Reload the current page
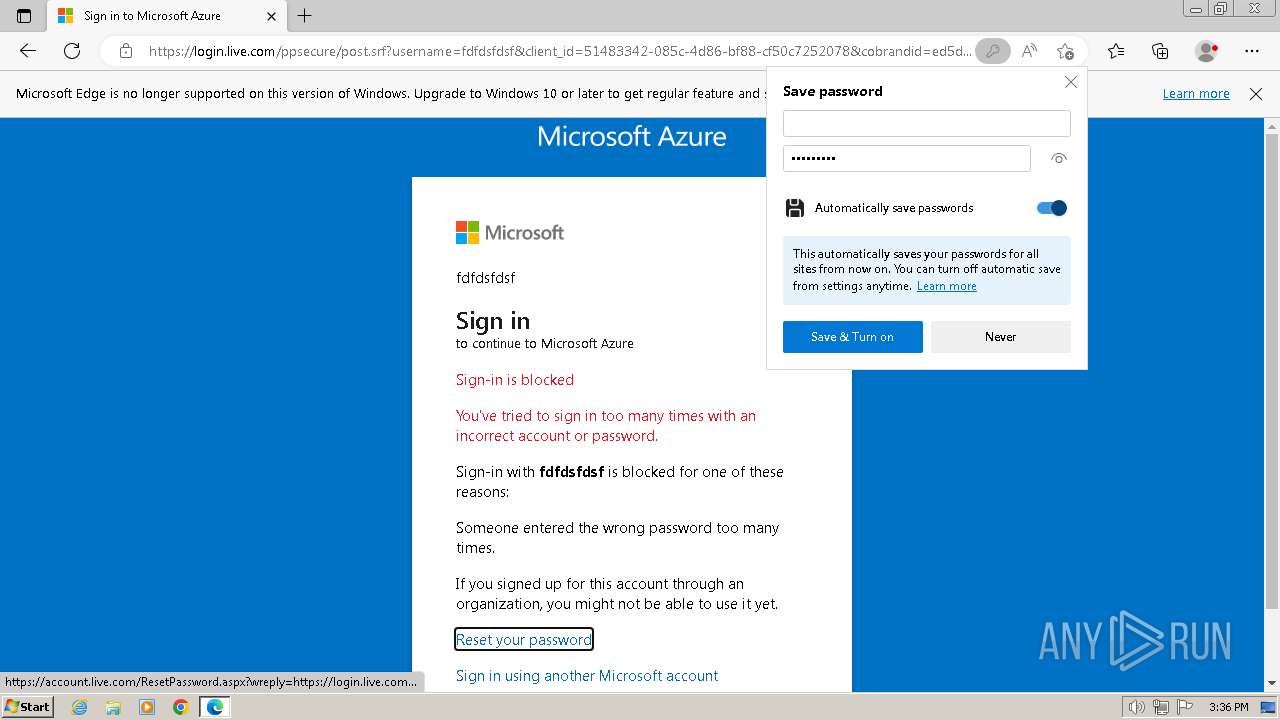The height and width of the screenshot is (720, 1280). (x=72, y=51)
